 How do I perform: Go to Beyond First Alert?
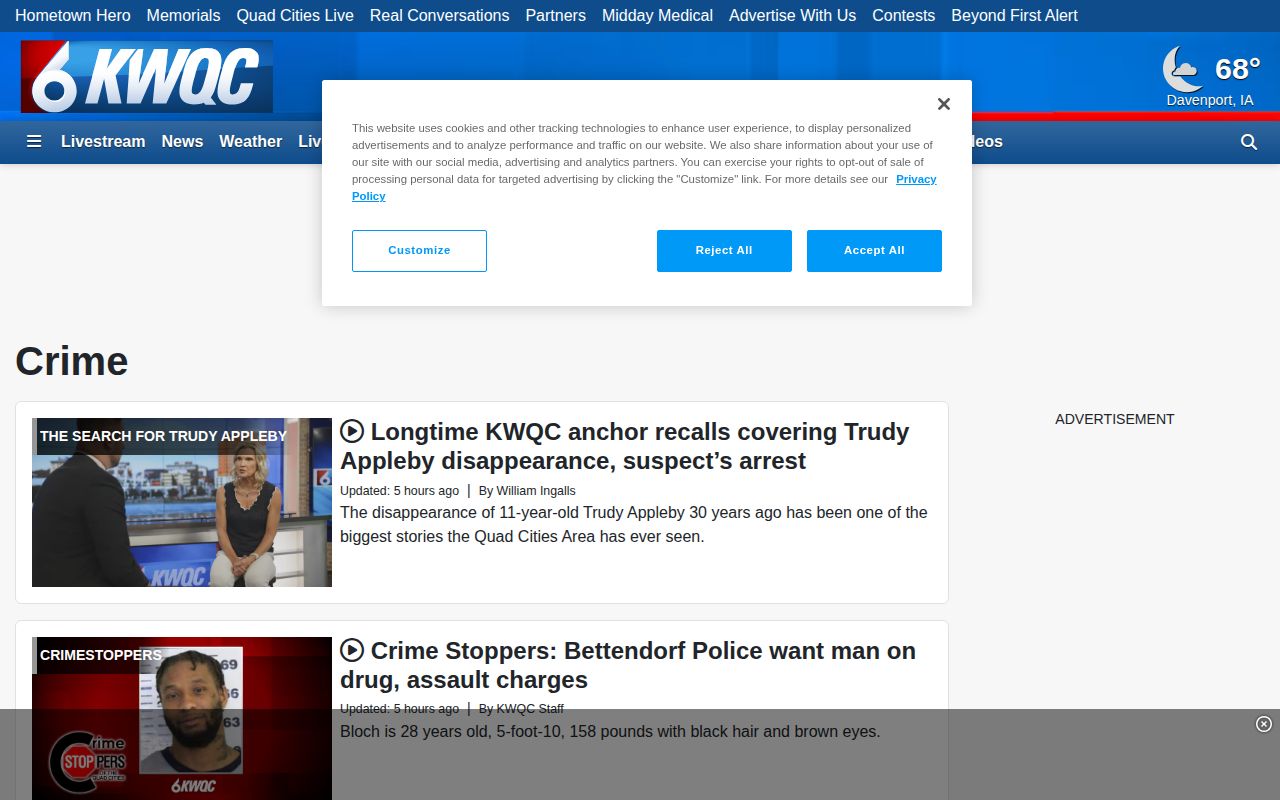click(1014, 15)
